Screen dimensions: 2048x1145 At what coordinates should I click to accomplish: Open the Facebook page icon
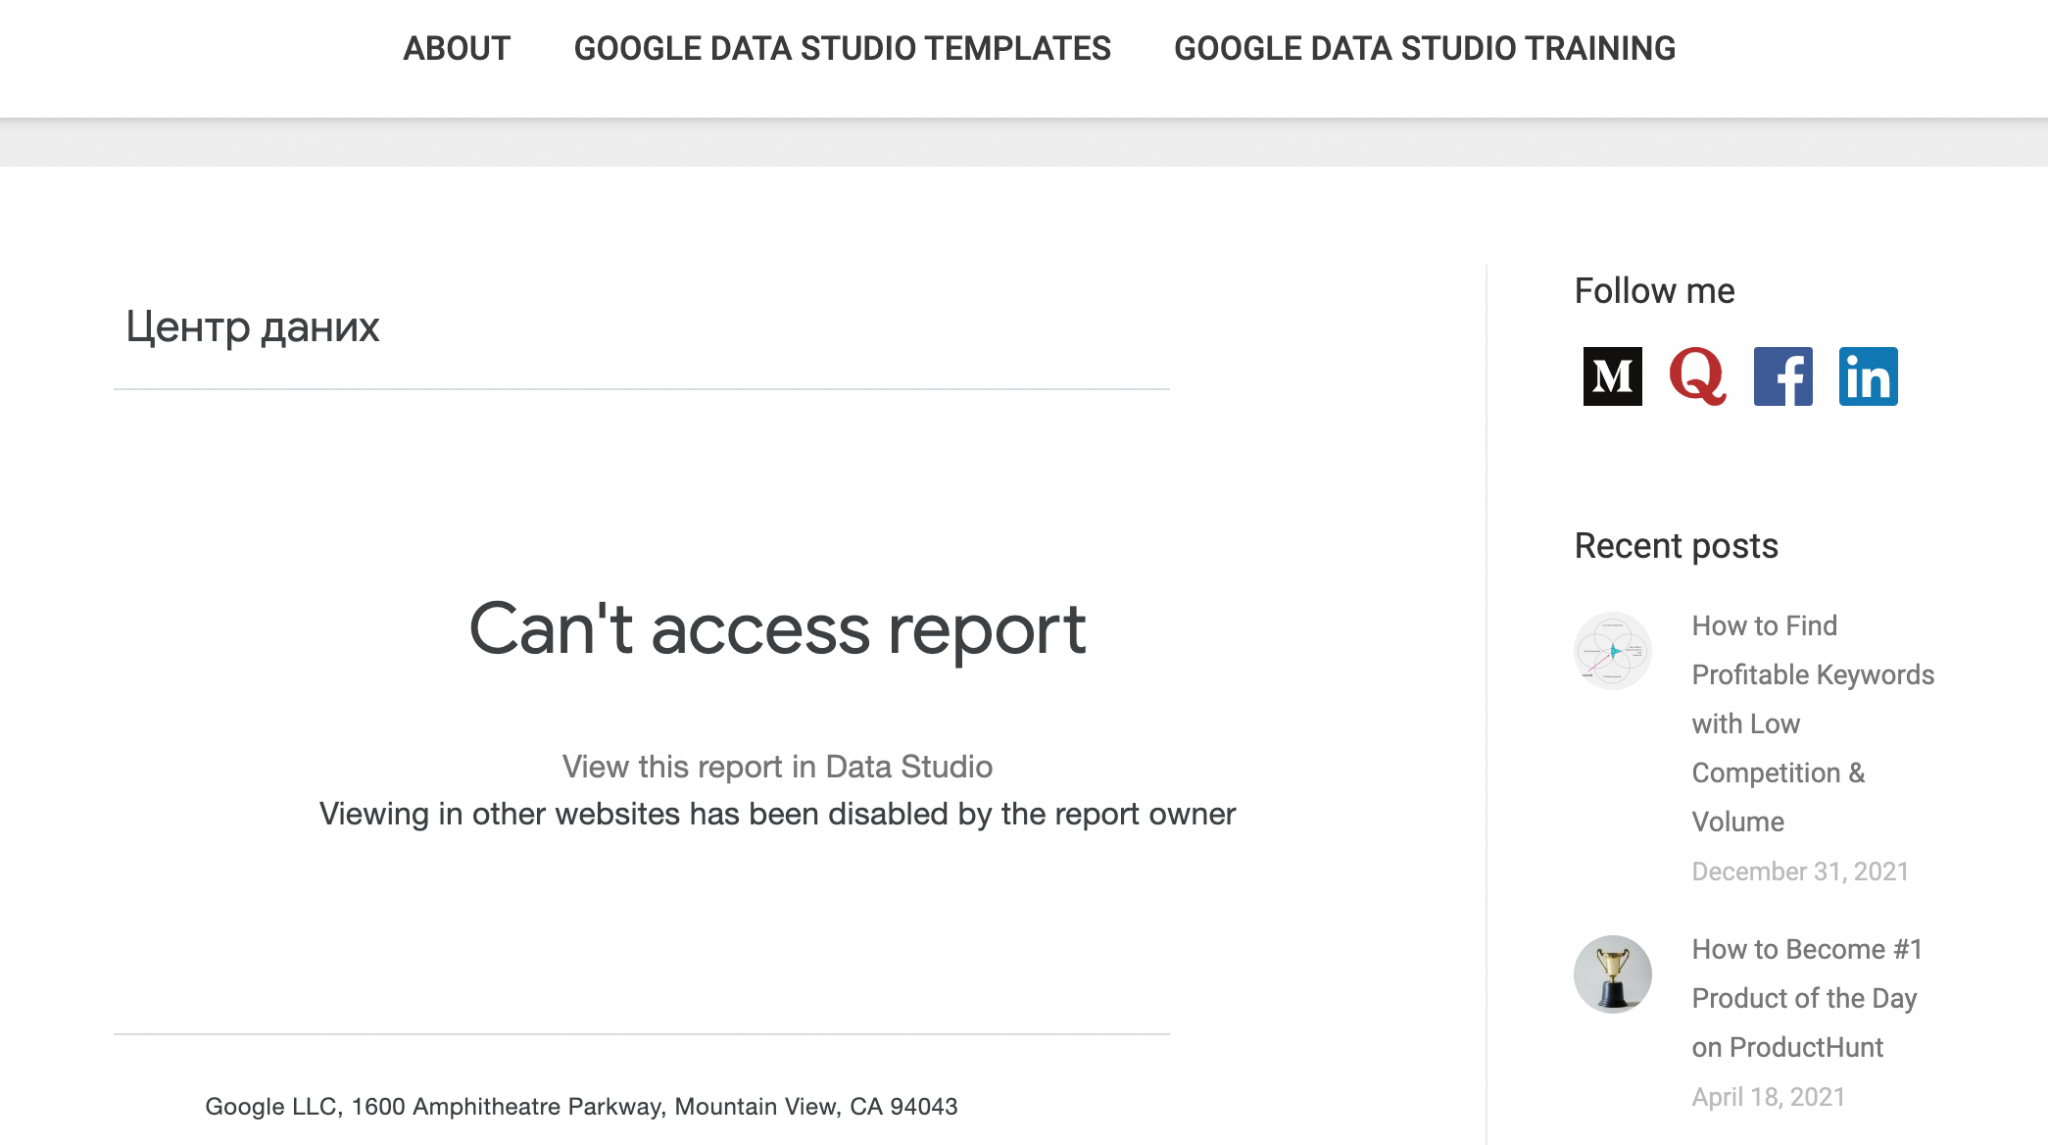pyautogui.click(x=1785, y=377)
